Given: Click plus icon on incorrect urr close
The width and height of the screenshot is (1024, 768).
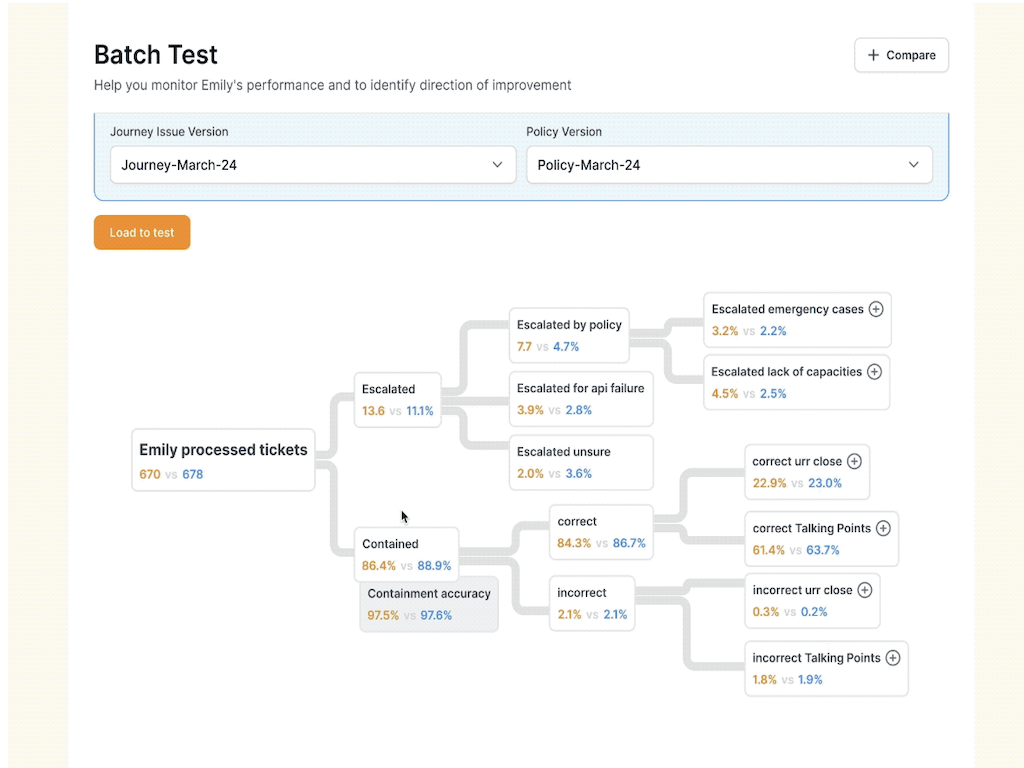Looking at the screenshot, I should click(865, 590).
